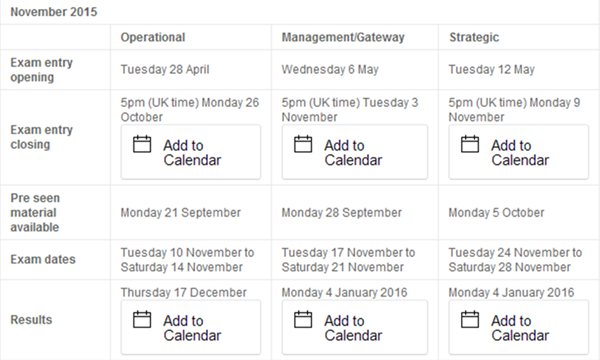The image size is (600, 360).
Task: Click calendar icon for Strategic exam entry closing
Action: [470, 144]
